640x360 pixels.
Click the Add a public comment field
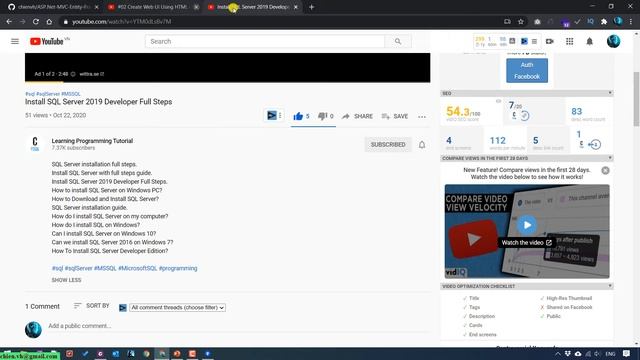pyautogui.click(x=239, y=326)
